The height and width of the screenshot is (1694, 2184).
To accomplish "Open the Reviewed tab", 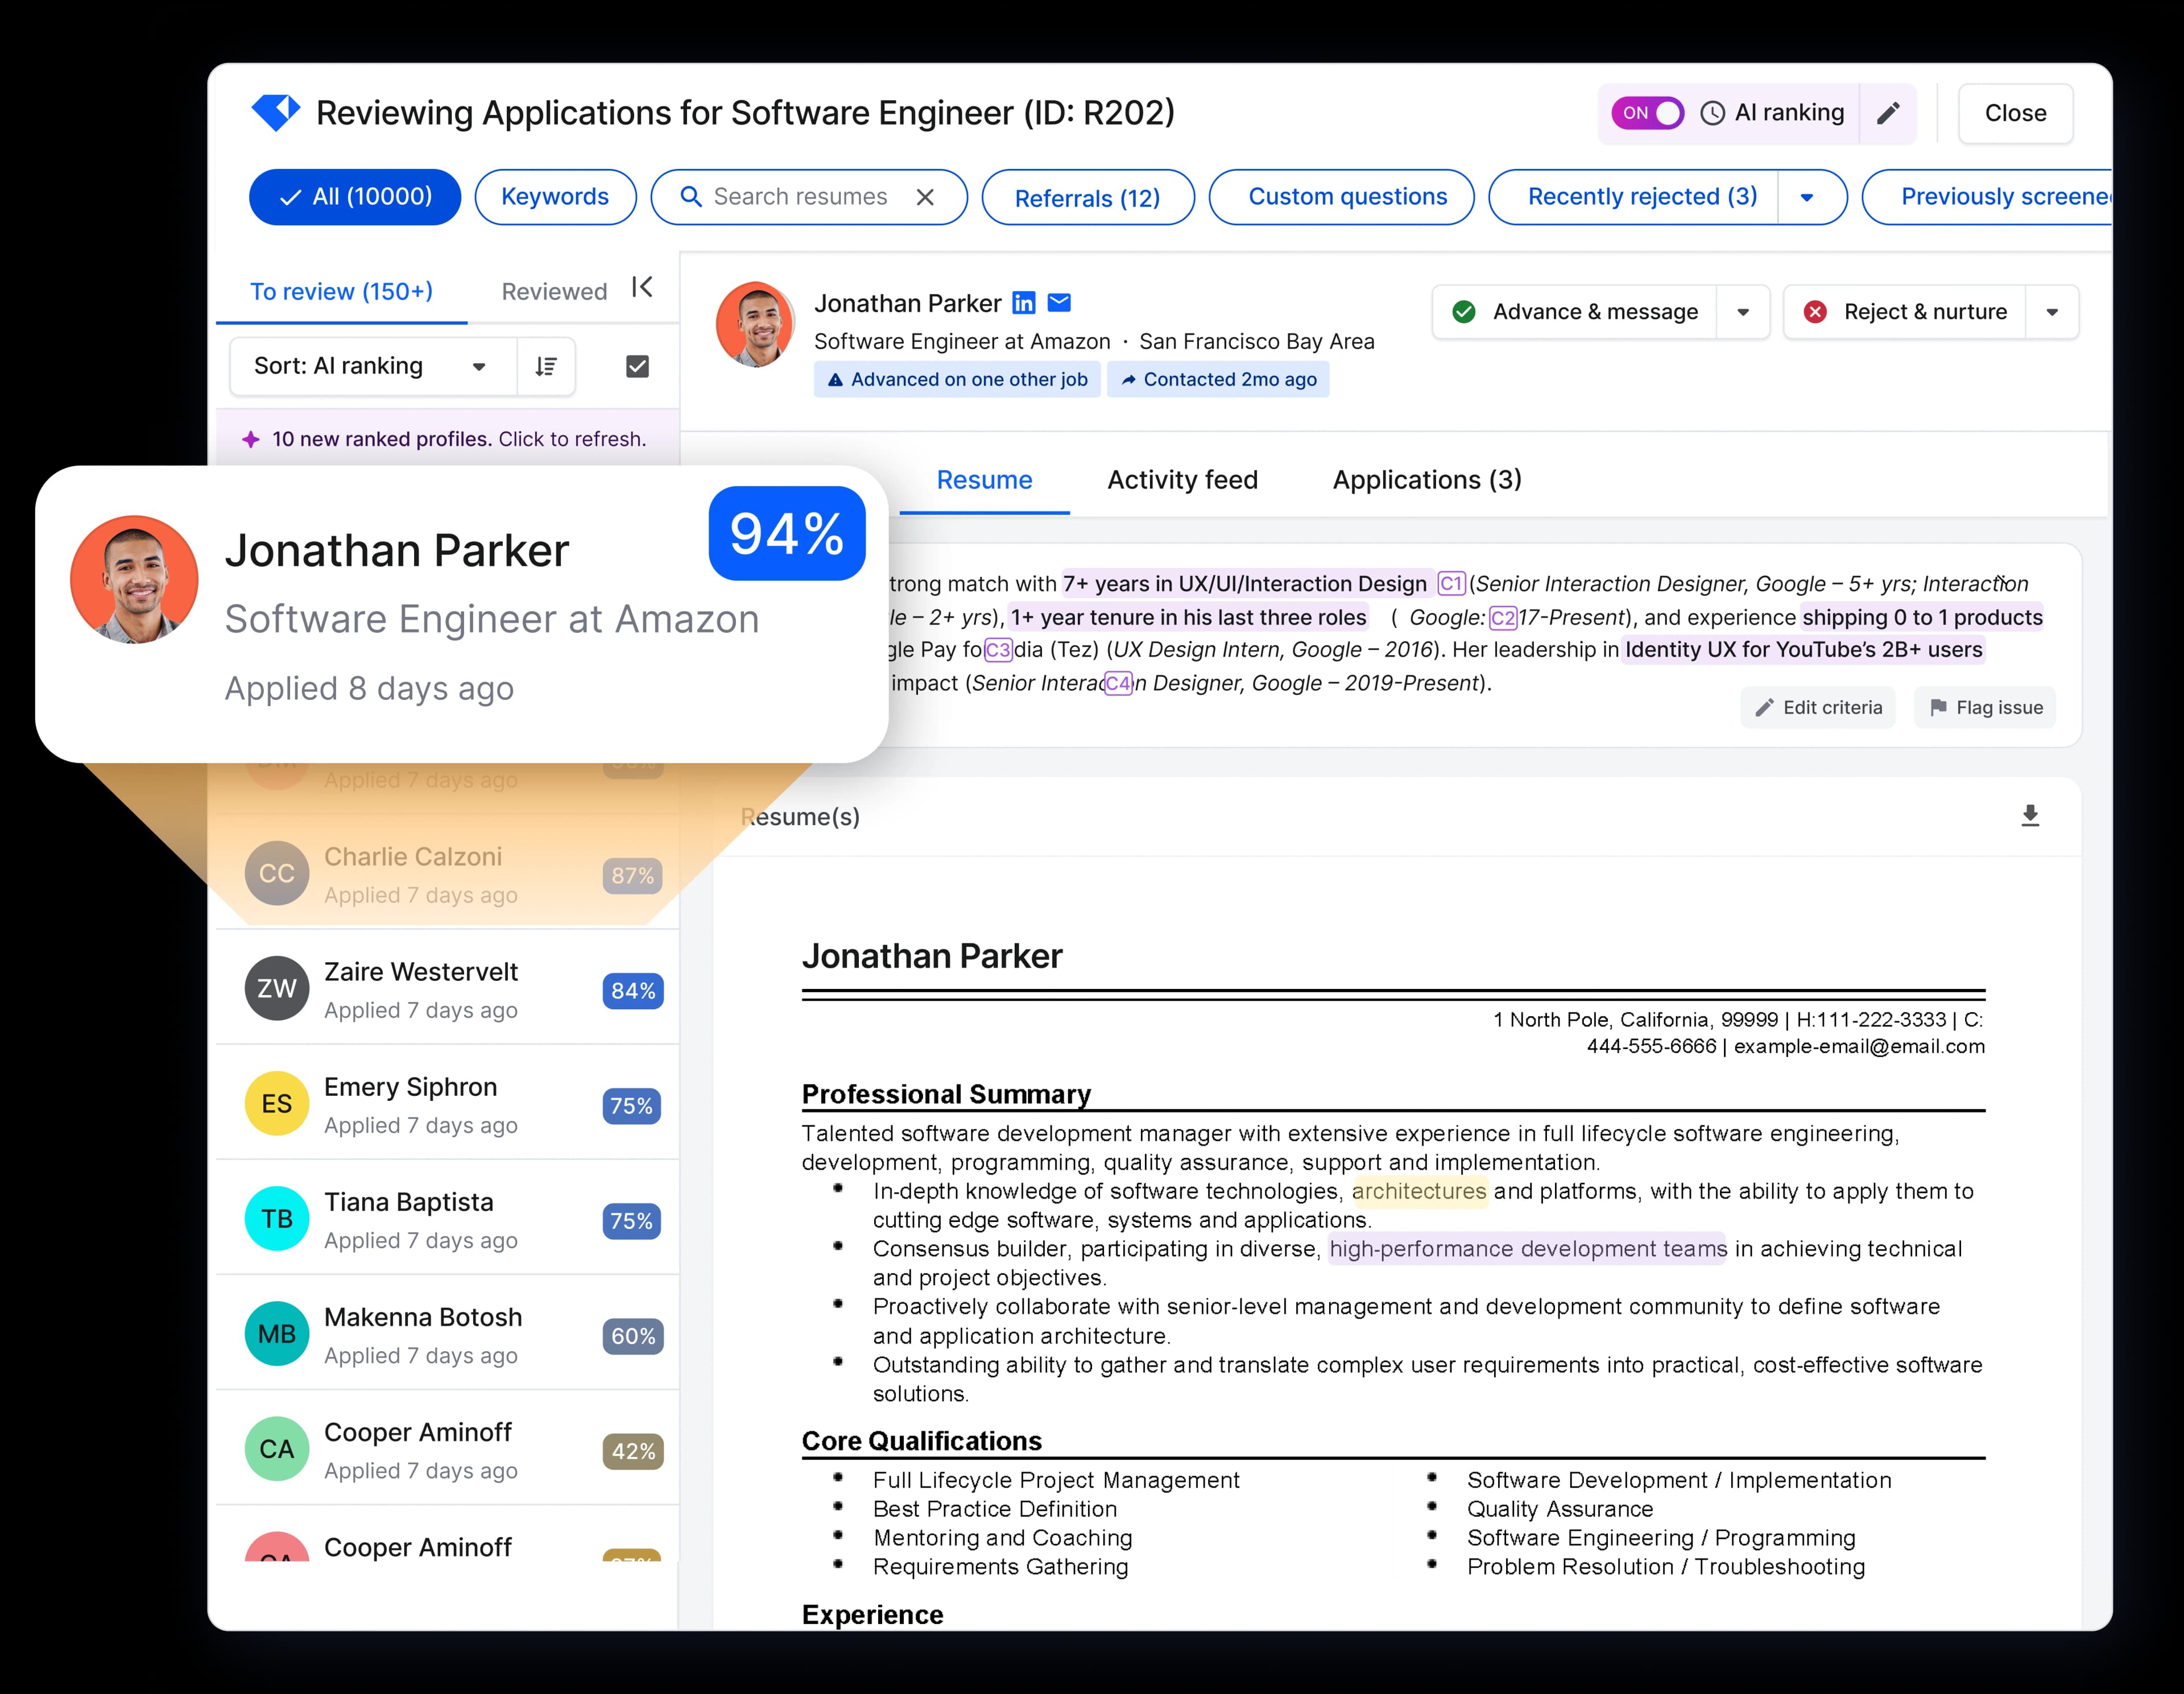I will click(554, 291).
